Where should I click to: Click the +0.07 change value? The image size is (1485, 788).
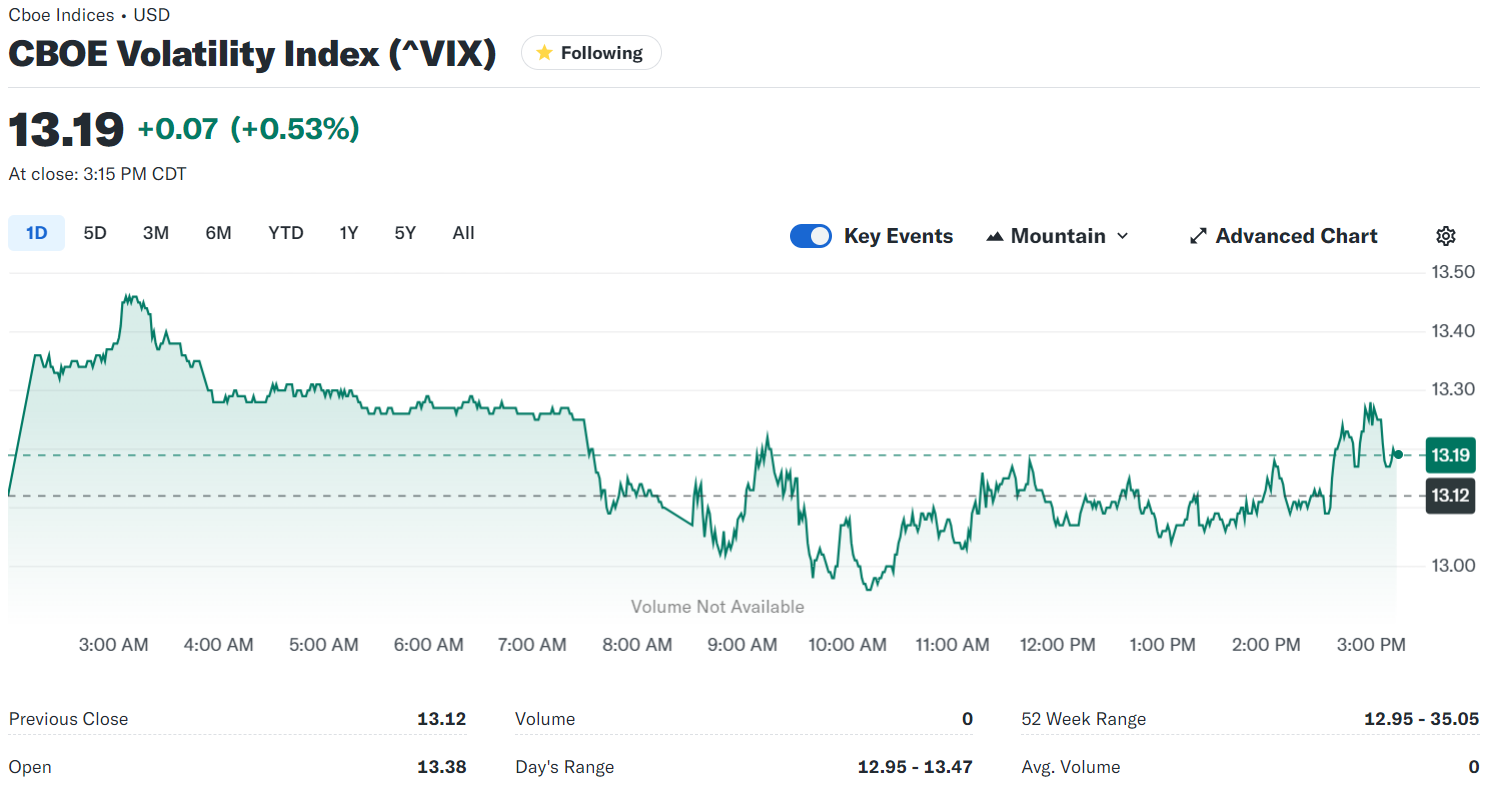tap(178, 129)
